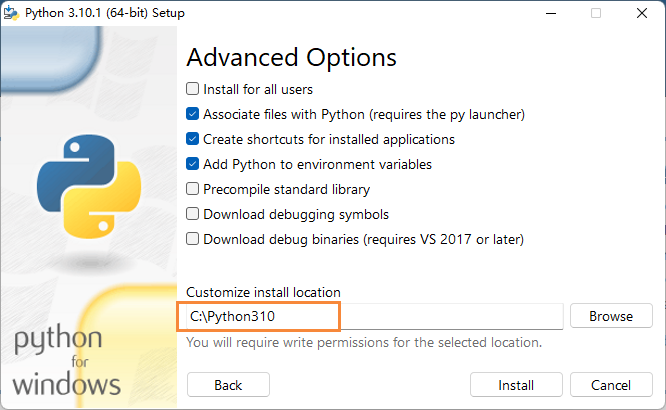
Task: Cancel the Python setup
Action: [611, 385]
